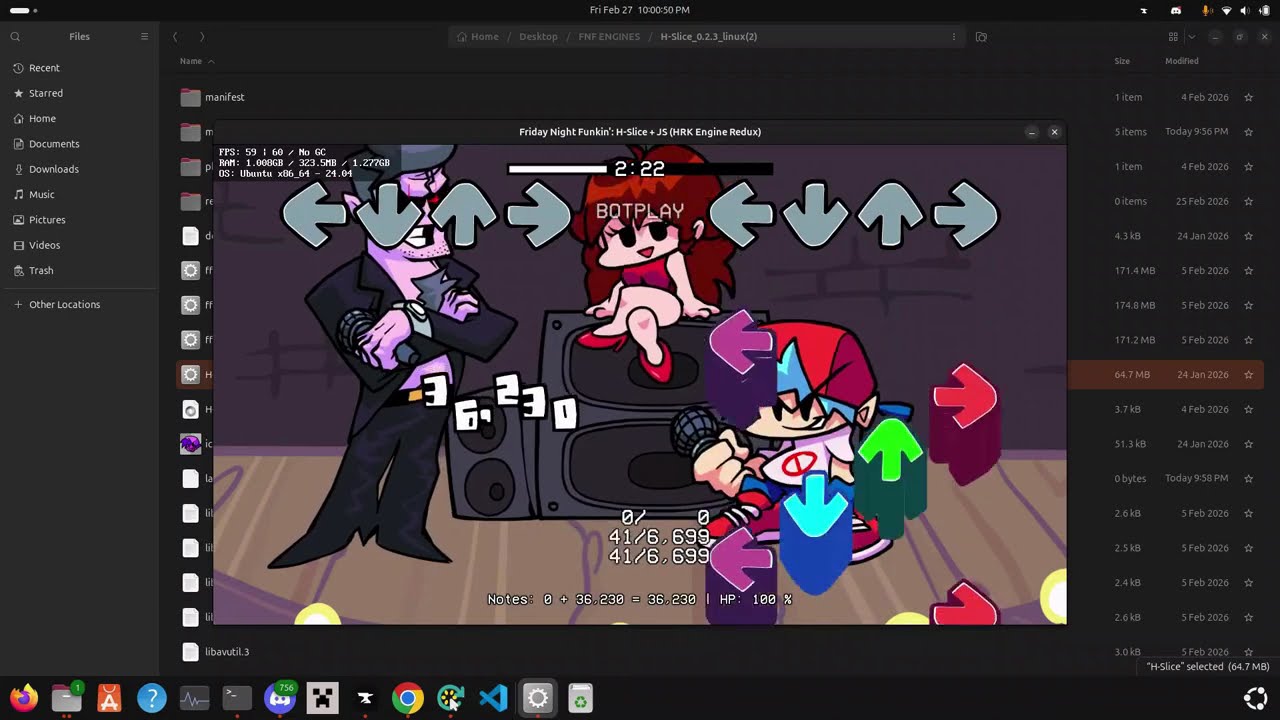Open Recent in the Files sidebar
Image resolution: width=1280 pixels, height=720 pixels.
79,68
